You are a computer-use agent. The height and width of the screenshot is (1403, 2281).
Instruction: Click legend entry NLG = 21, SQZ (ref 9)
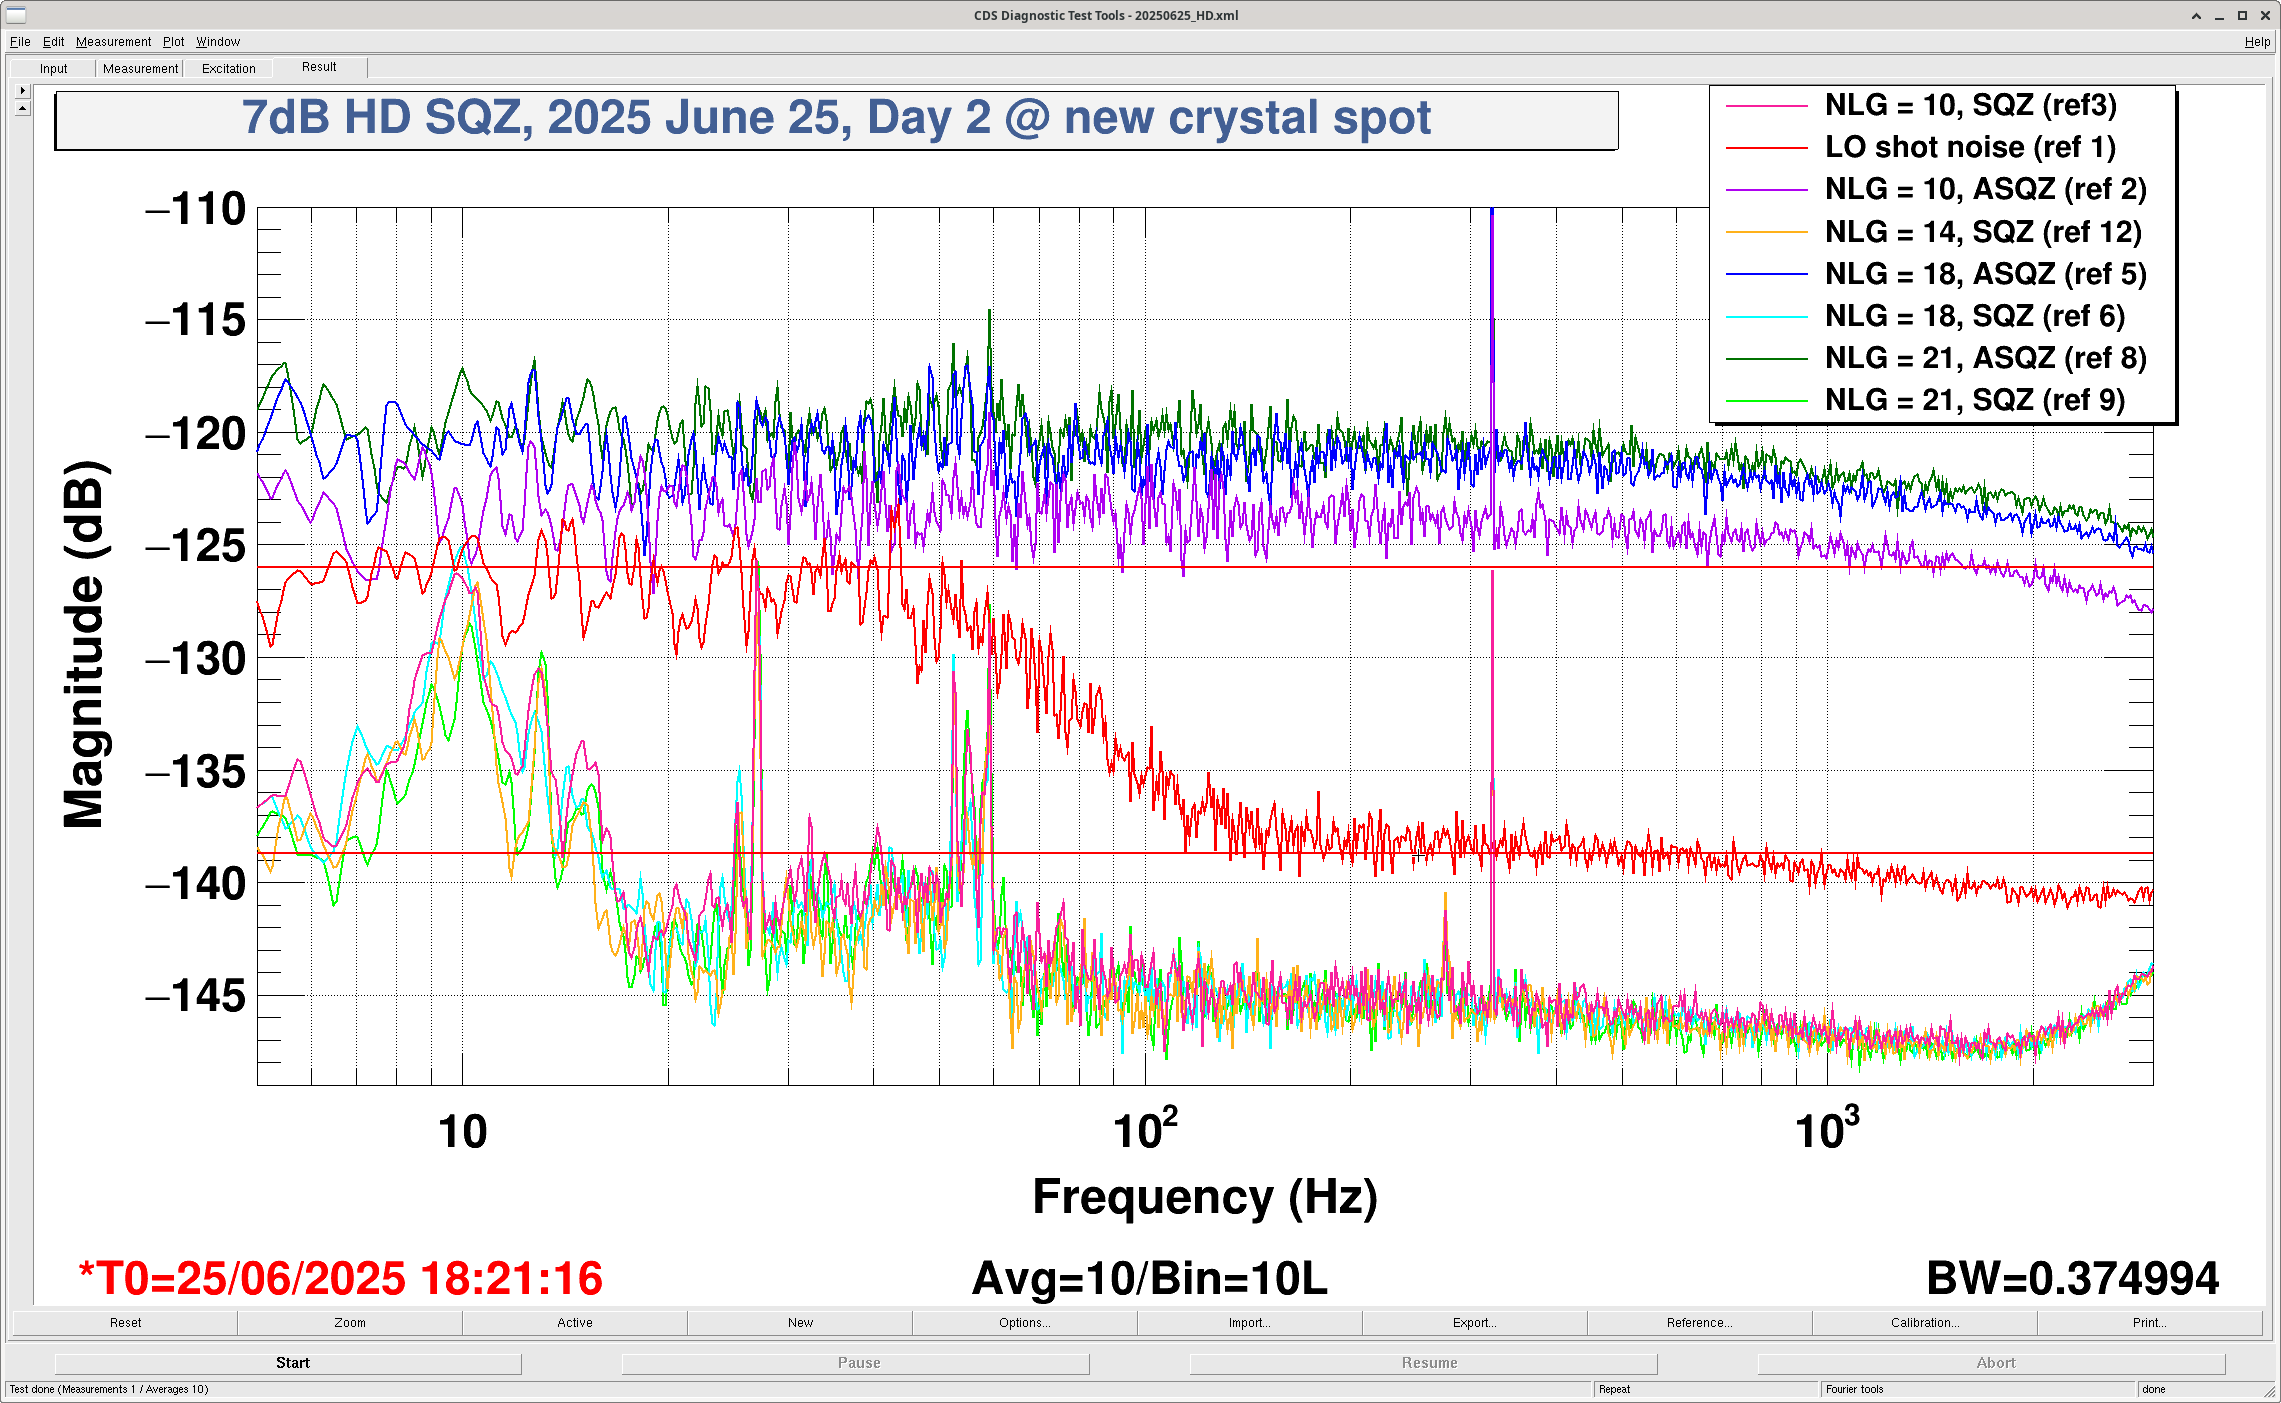(1975, 400)
